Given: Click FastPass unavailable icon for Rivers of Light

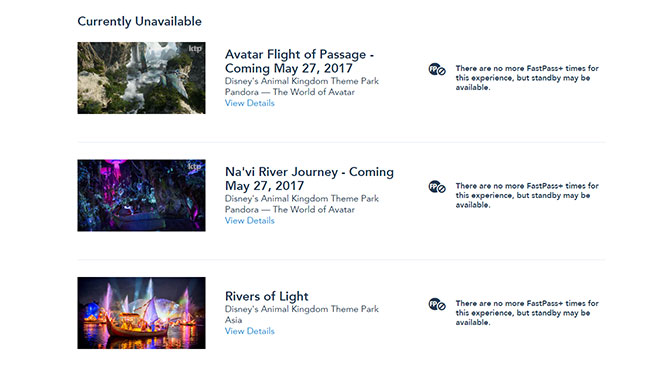Looking at the screenshot, I should (x=437, y=304).
